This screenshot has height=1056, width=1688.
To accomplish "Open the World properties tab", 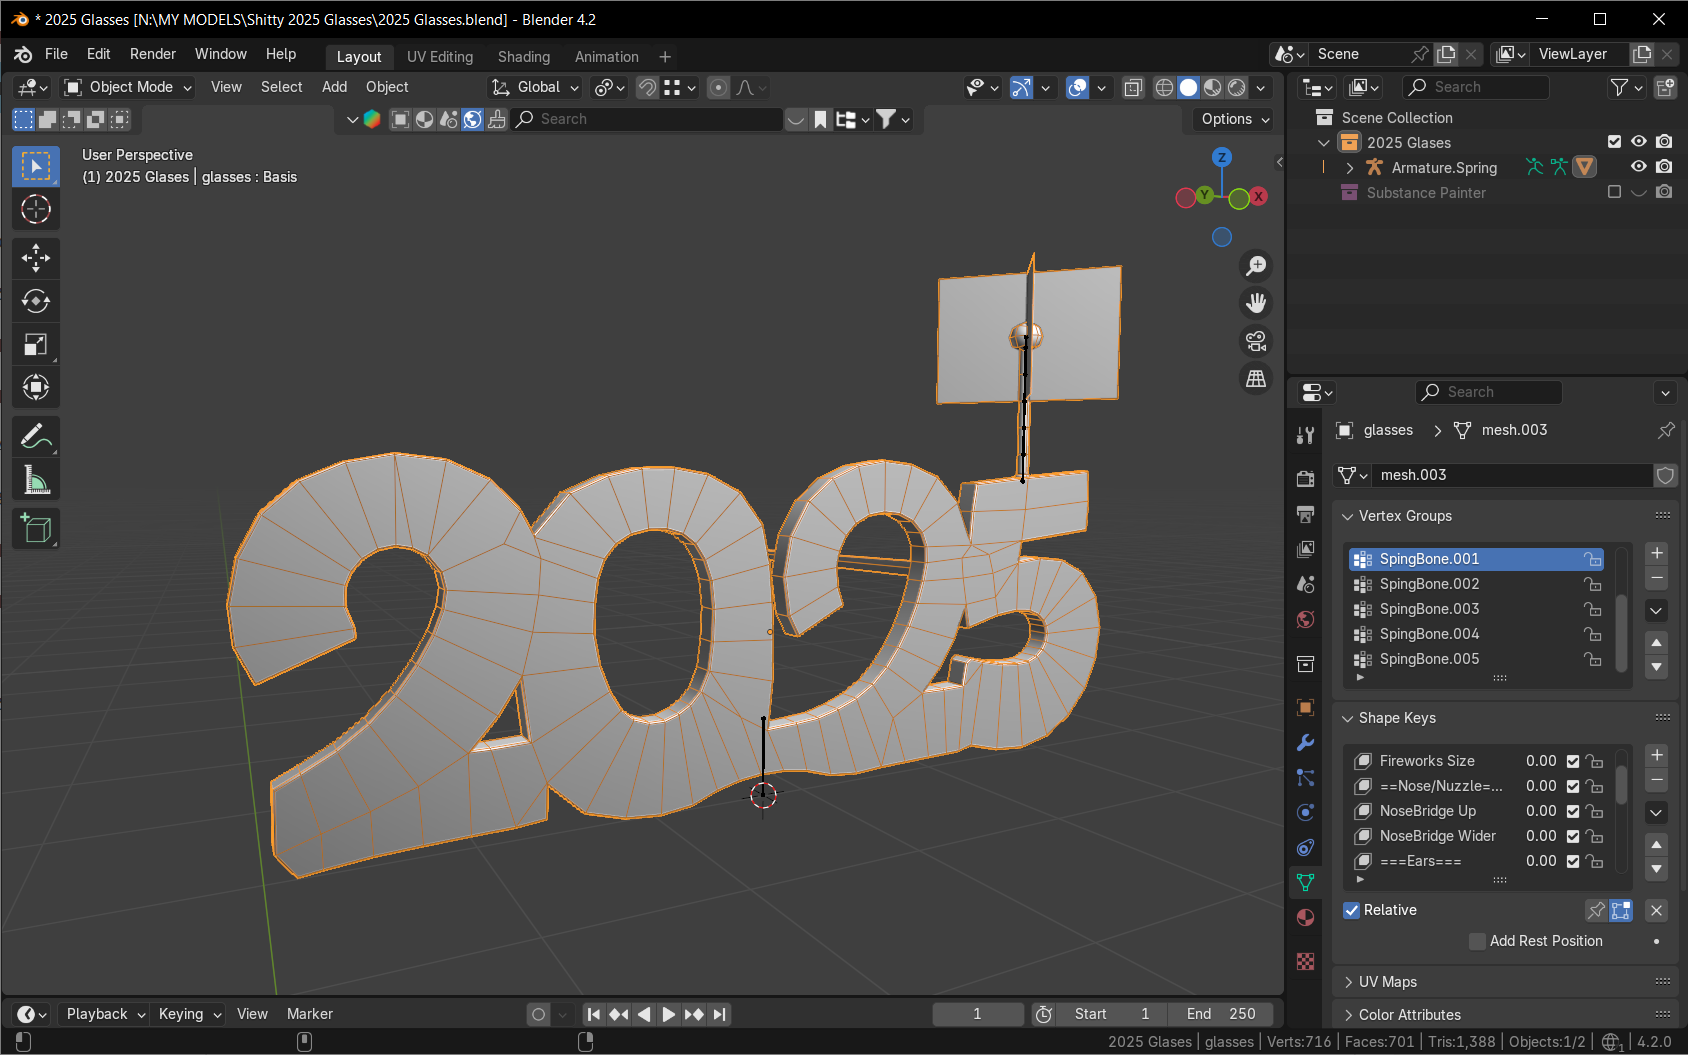I will coord(1305,620).
